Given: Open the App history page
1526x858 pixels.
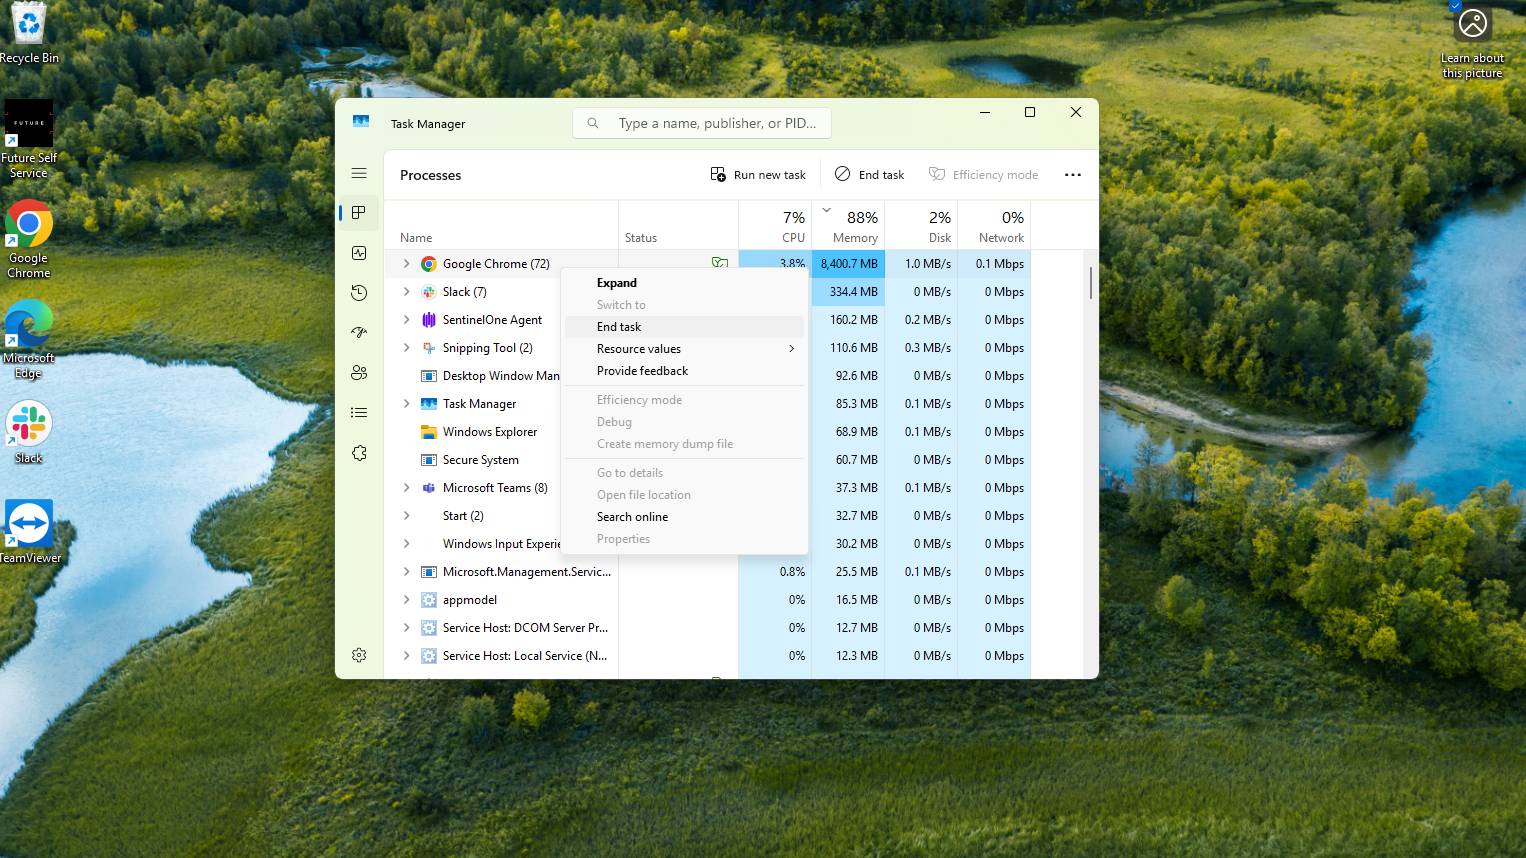Looking at the screenshot, I should point(359,292).
